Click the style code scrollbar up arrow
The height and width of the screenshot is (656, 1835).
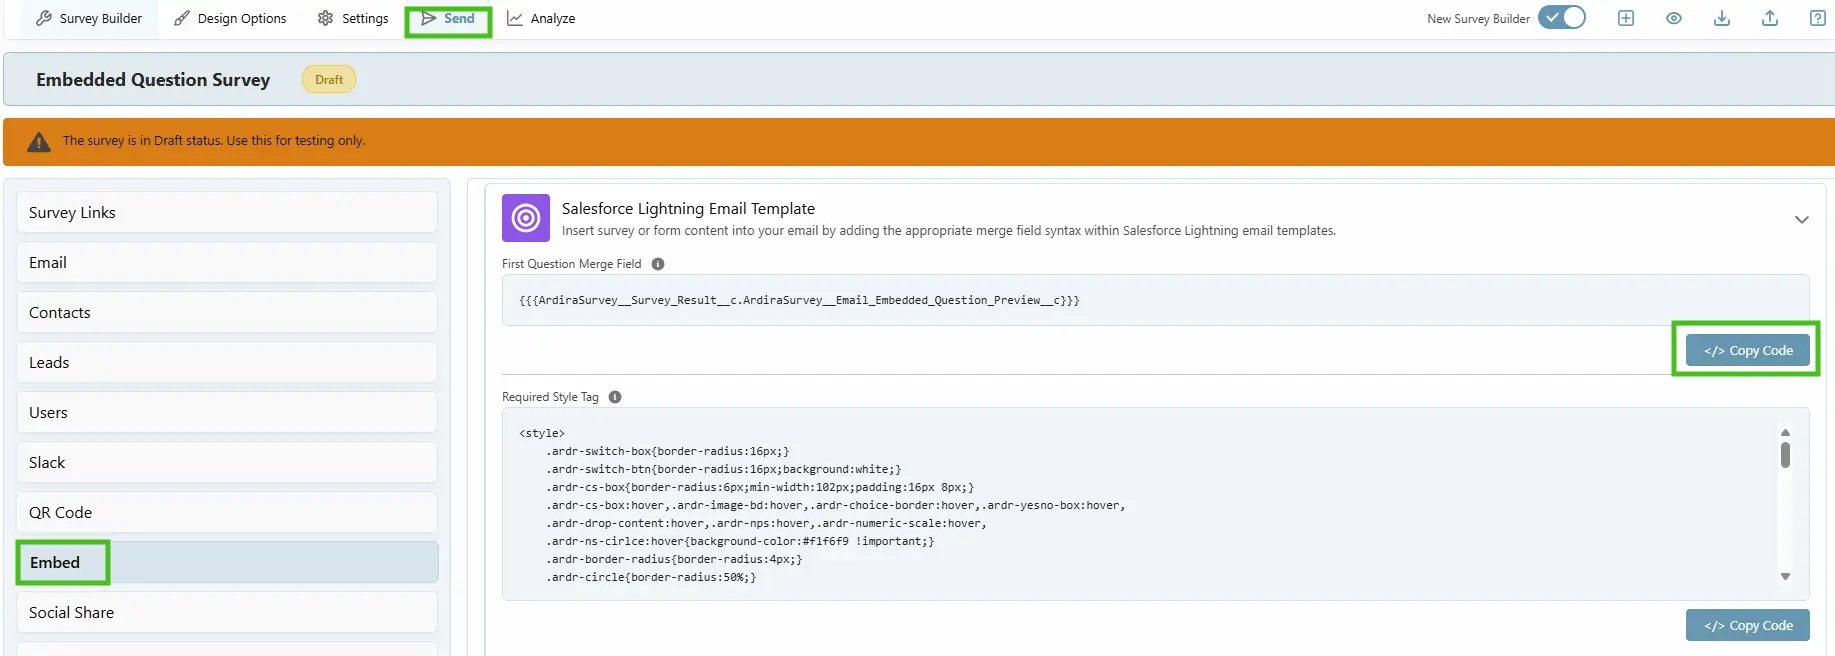point(1785,432)
